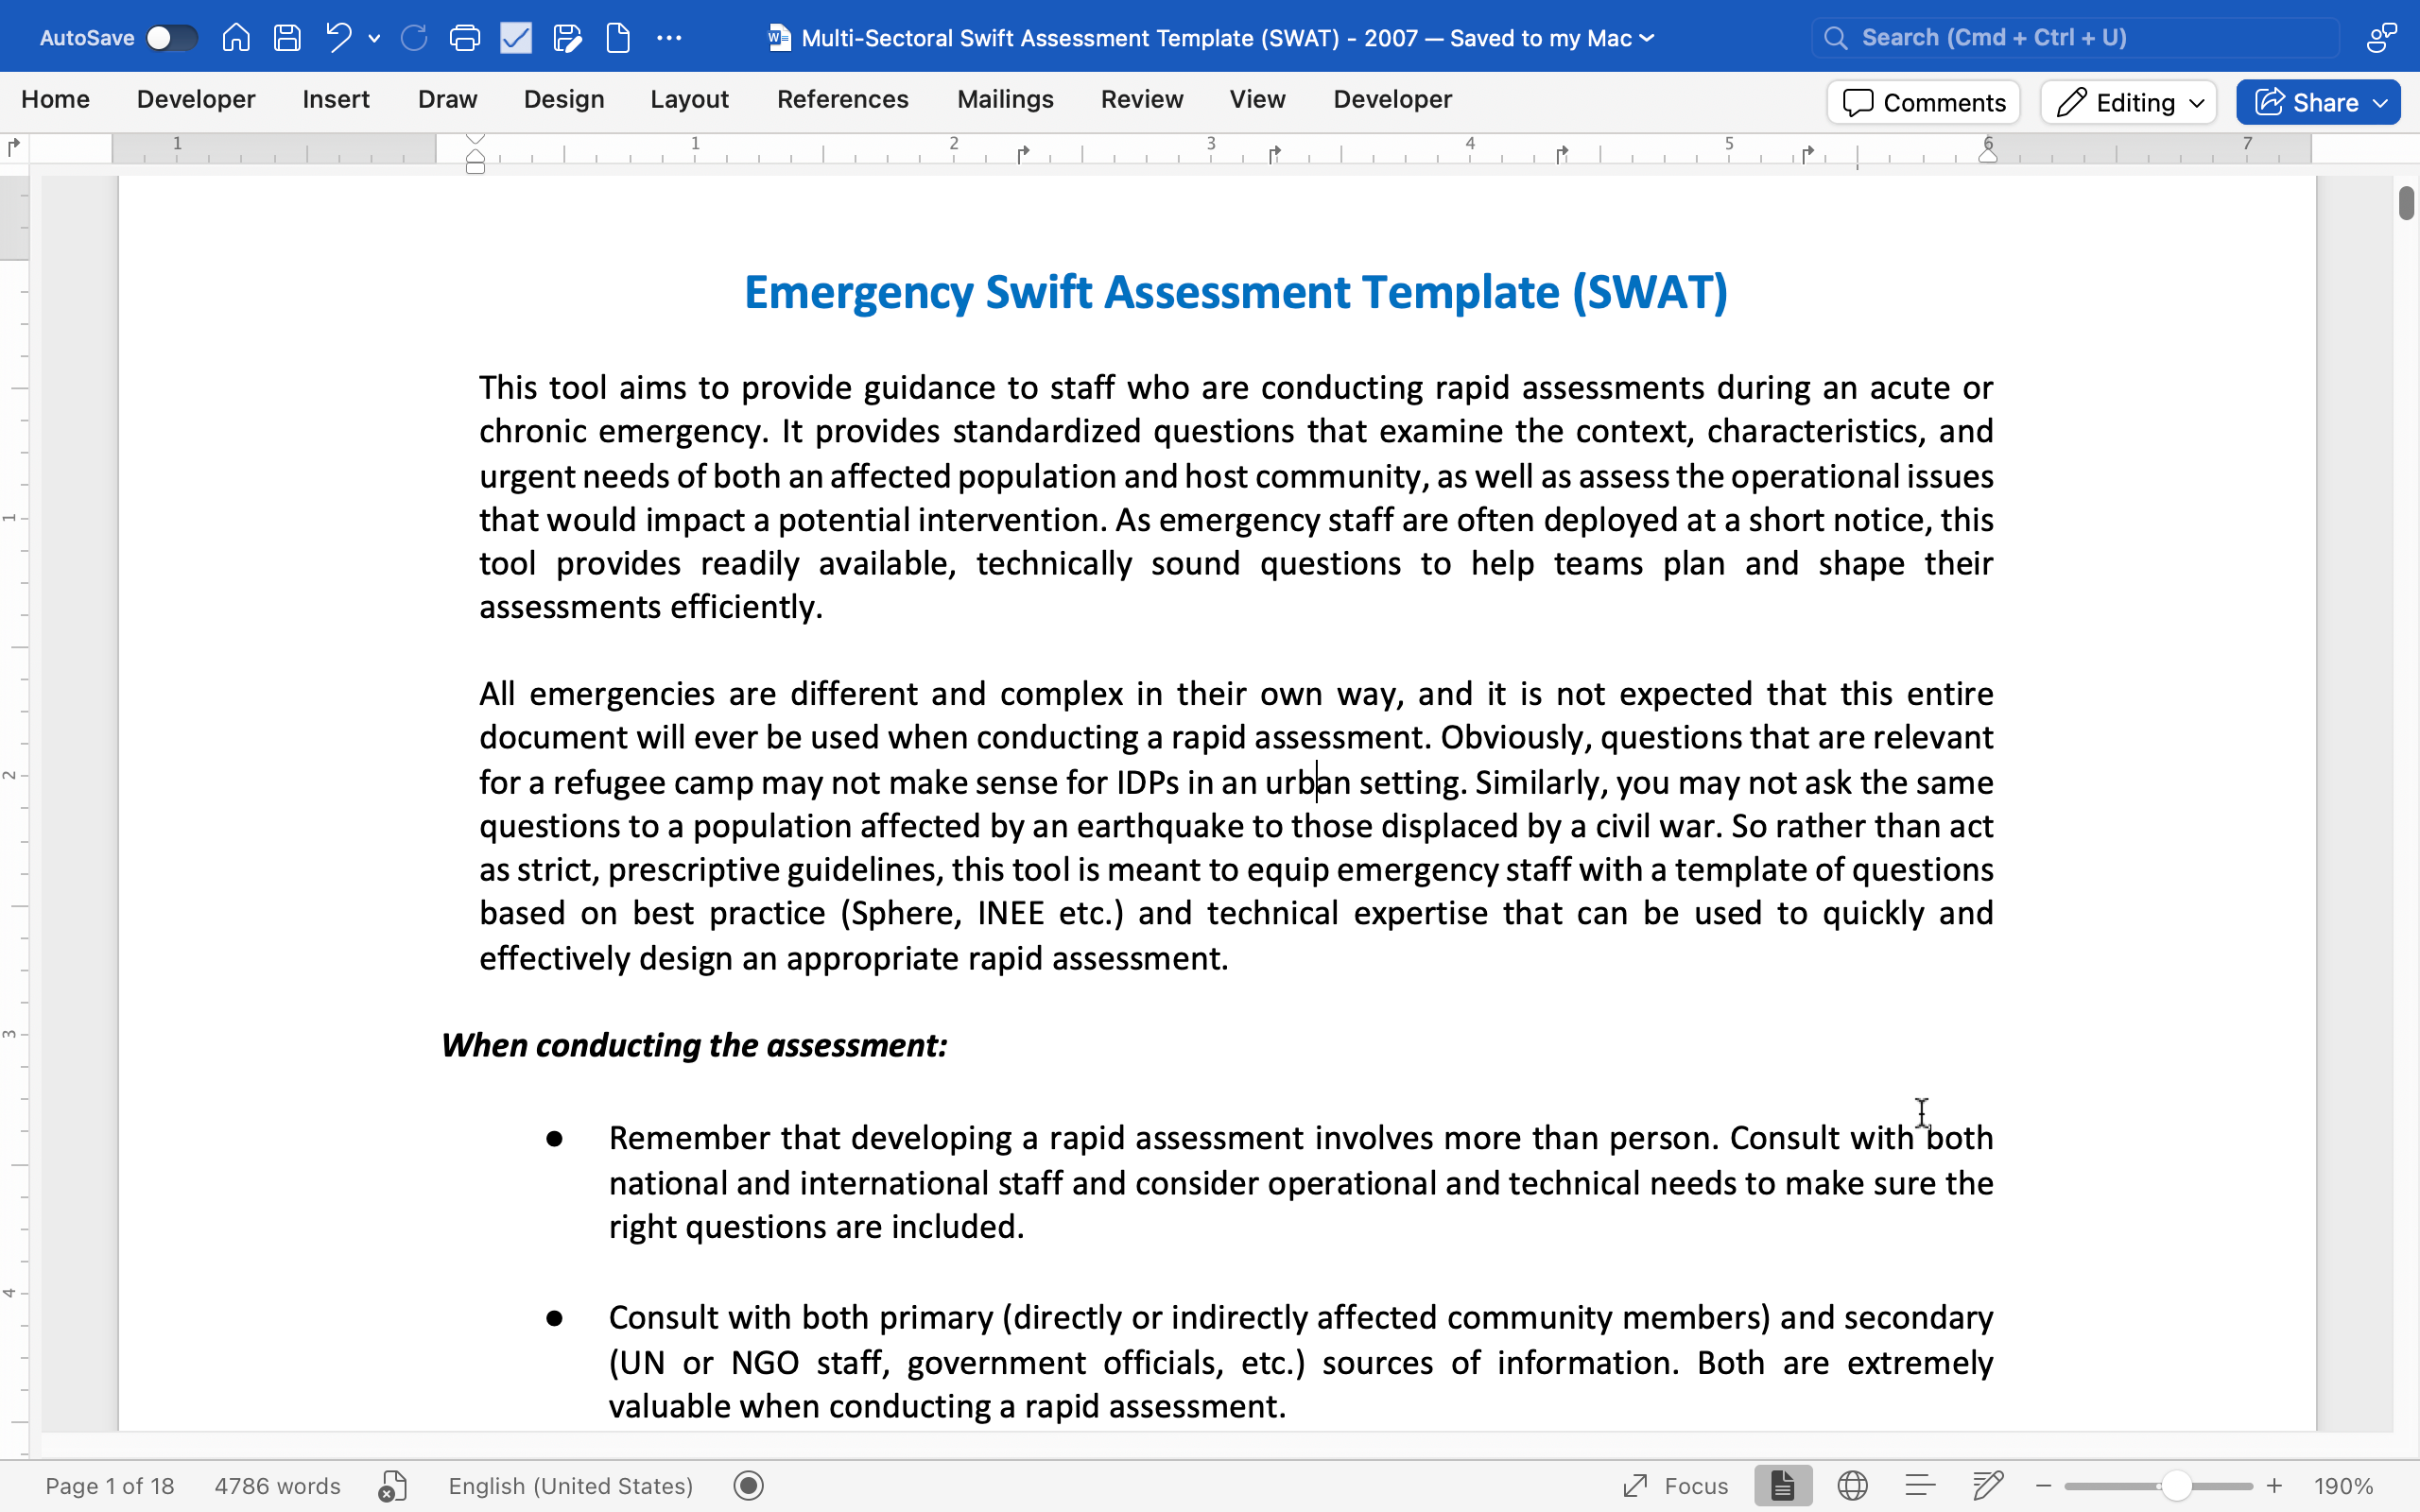Open the Editing mode dropdown
The image size is (2420, 1512).
point(2129,102)
